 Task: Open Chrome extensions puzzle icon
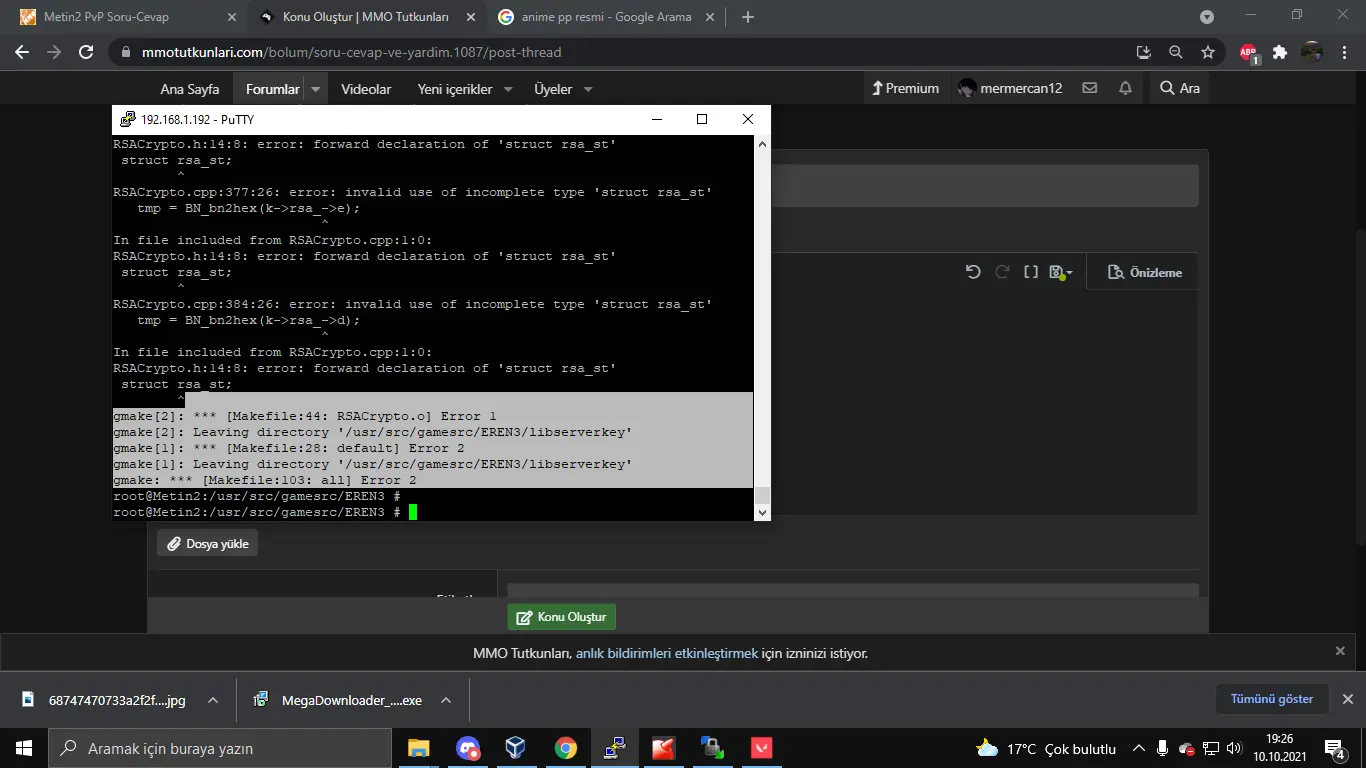[1279, 52]
